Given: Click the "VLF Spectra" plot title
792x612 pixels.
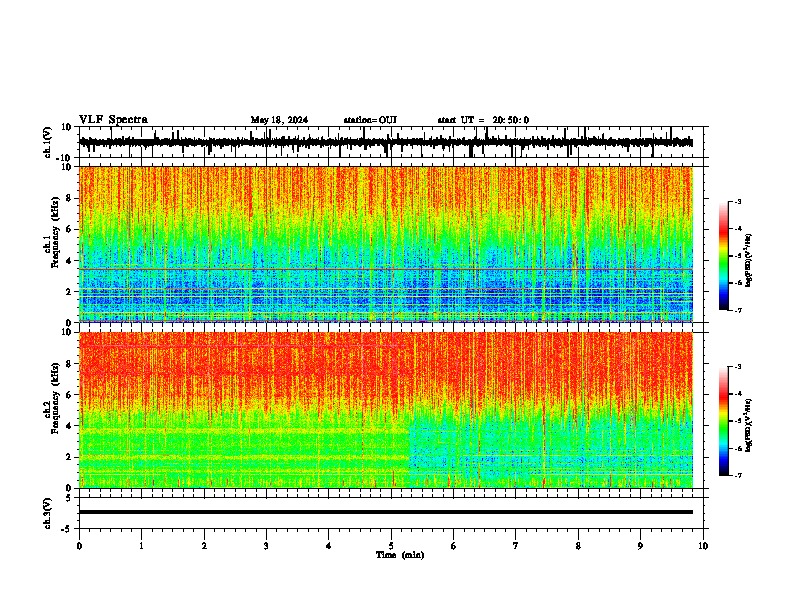Looking at the screenshot, I should (113, 120).
